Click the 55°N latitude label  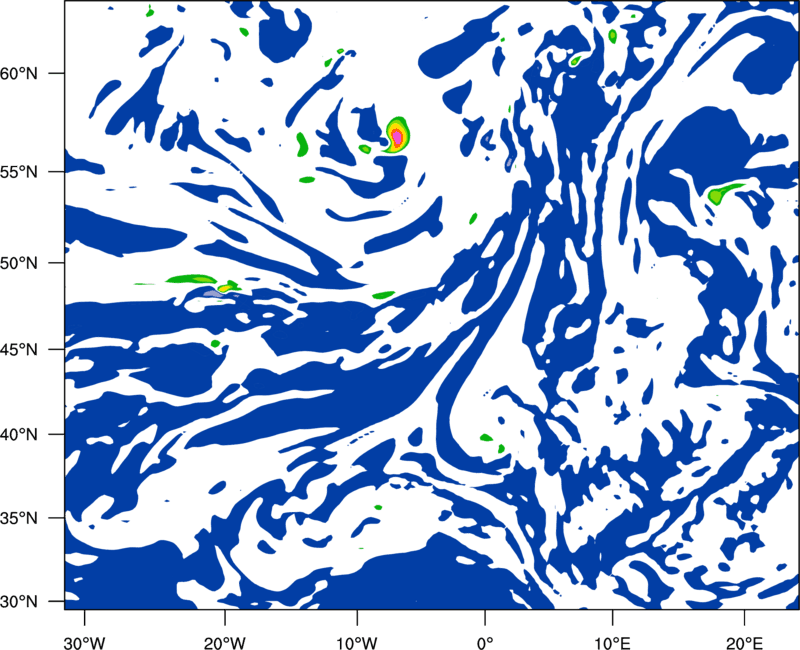[x=19, y=171]
